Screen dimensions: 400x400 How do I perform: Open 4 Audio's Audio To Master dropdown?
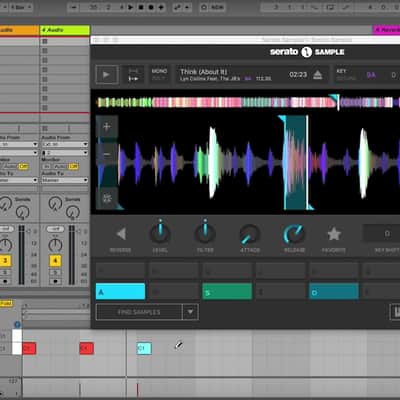click(65, 180)
